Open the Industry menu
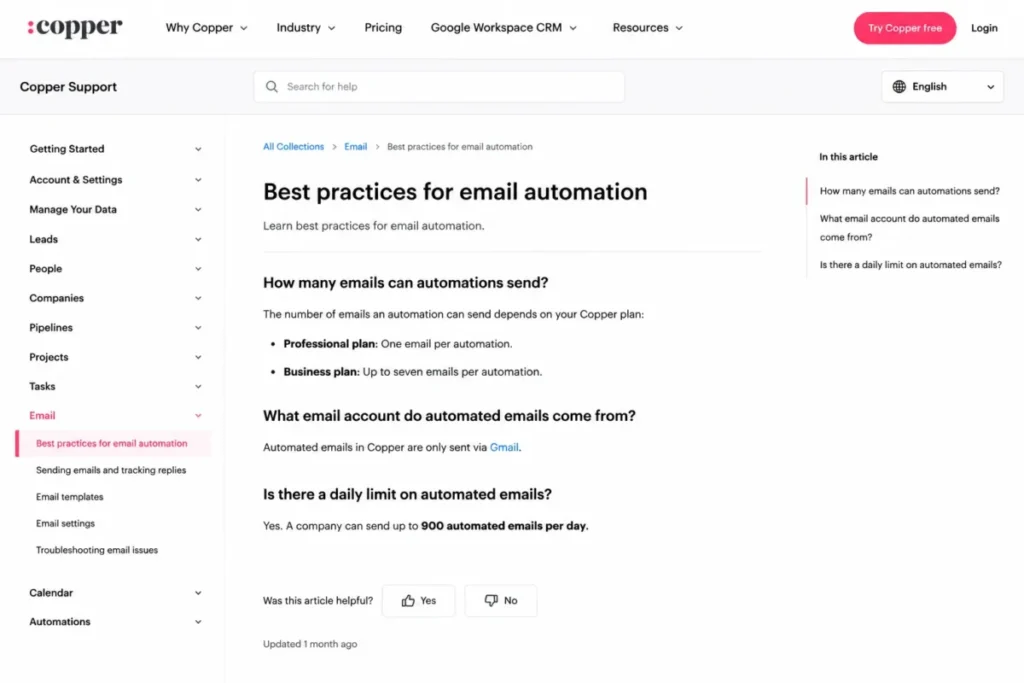Screen dimensions: 1024x683 tap(306, 28)
